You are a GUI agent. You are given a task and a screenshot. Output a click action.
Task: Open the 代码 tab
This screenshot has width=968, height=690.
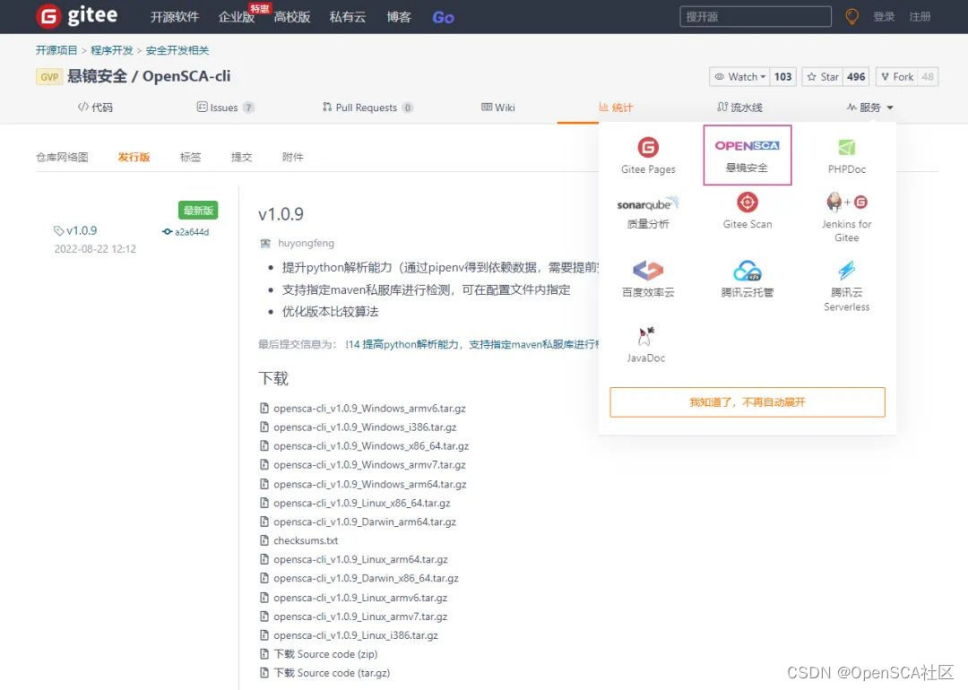point(95,107)
